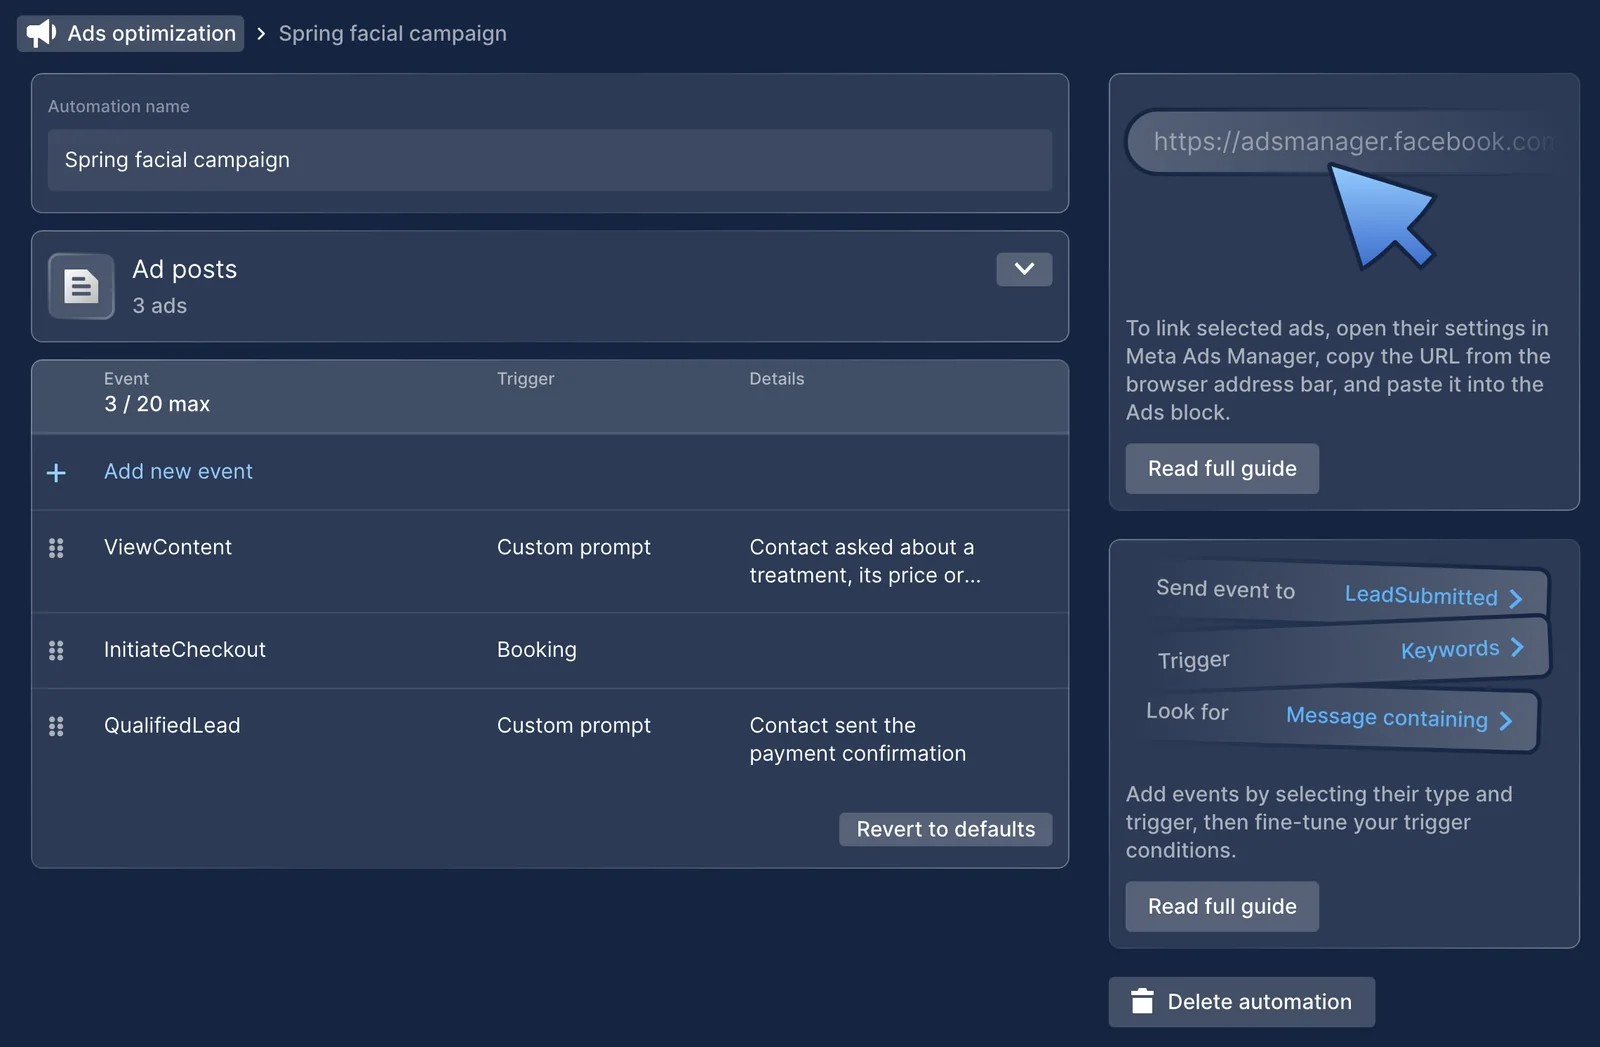Screen dimensions: 1600x1047
Task: Click the '3 ads' count text
Action: pyautogui.click(x=160, y=305)
